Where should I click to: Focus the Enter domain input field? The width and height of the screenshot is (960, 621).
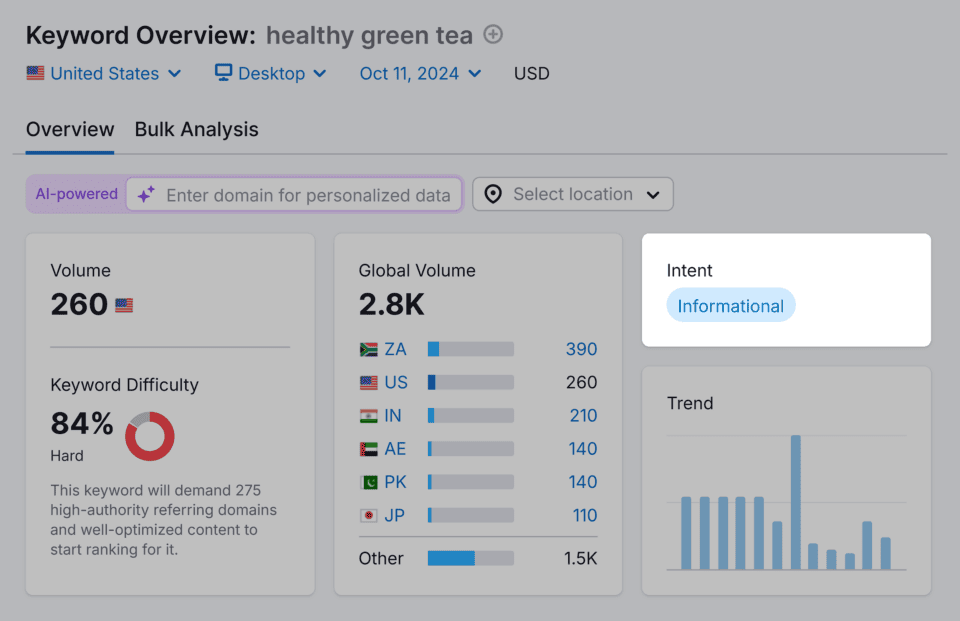point(308,195)
